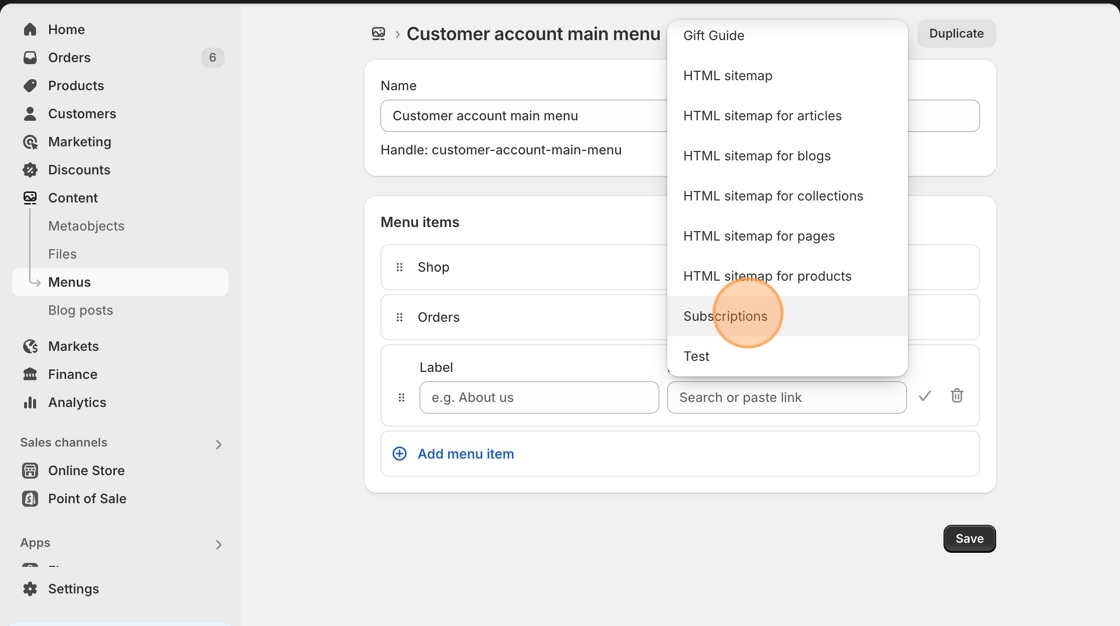
Task: Click the Analytics bar chart icon
Action: pyautogui.click(x=30, y=402)
